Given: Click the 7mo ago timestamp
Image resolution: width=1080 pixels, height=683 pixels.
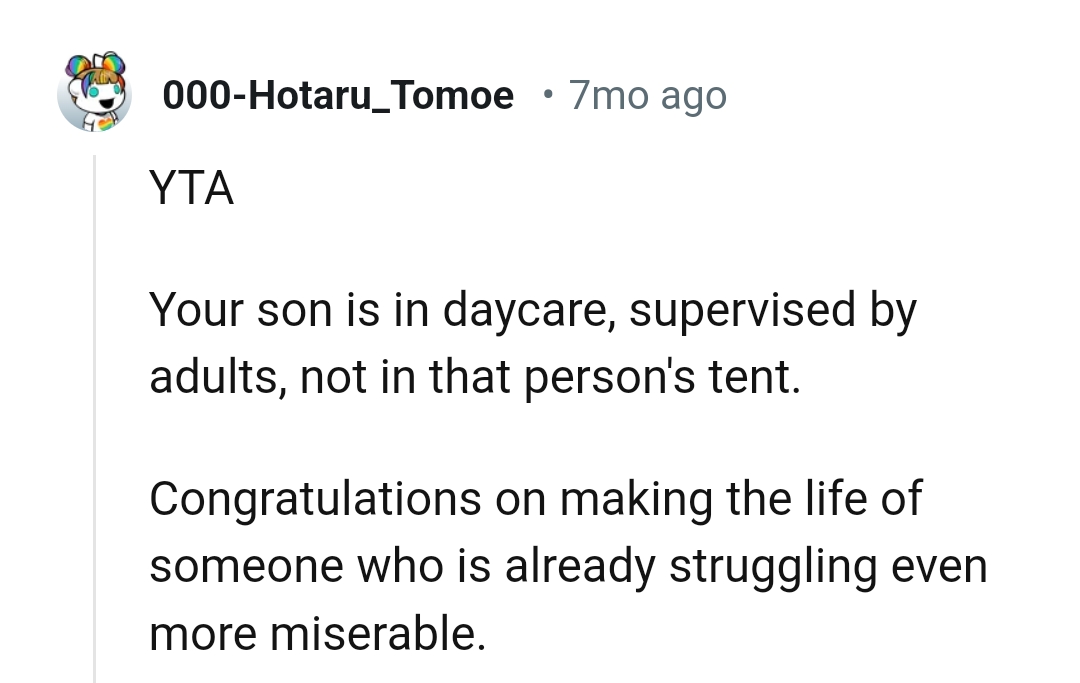Looking at the screenshot, I should coord(647,95).
